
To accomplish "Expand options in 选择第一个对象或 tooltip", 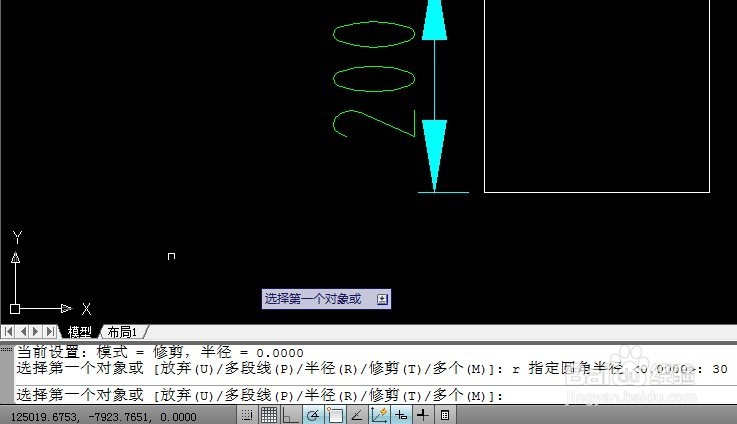I will [382, 299].
